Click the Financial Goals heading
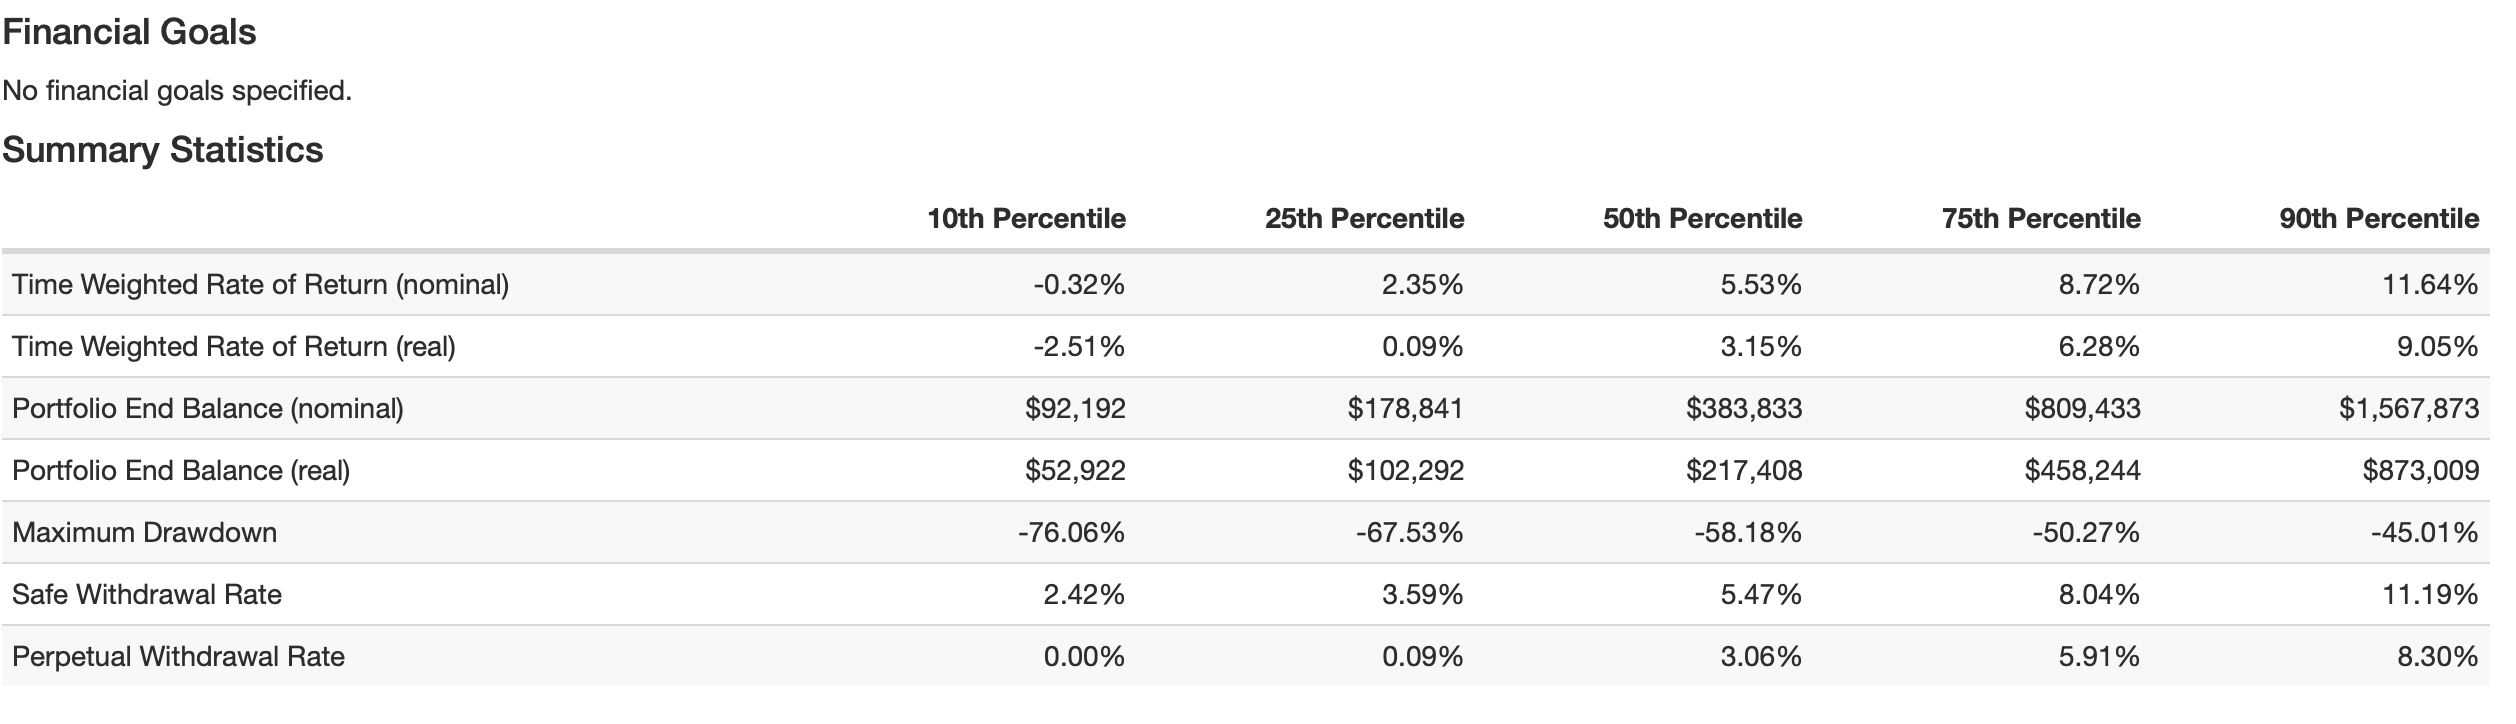This screenshot has height=724, width=2516. click(x=129, y=32)
